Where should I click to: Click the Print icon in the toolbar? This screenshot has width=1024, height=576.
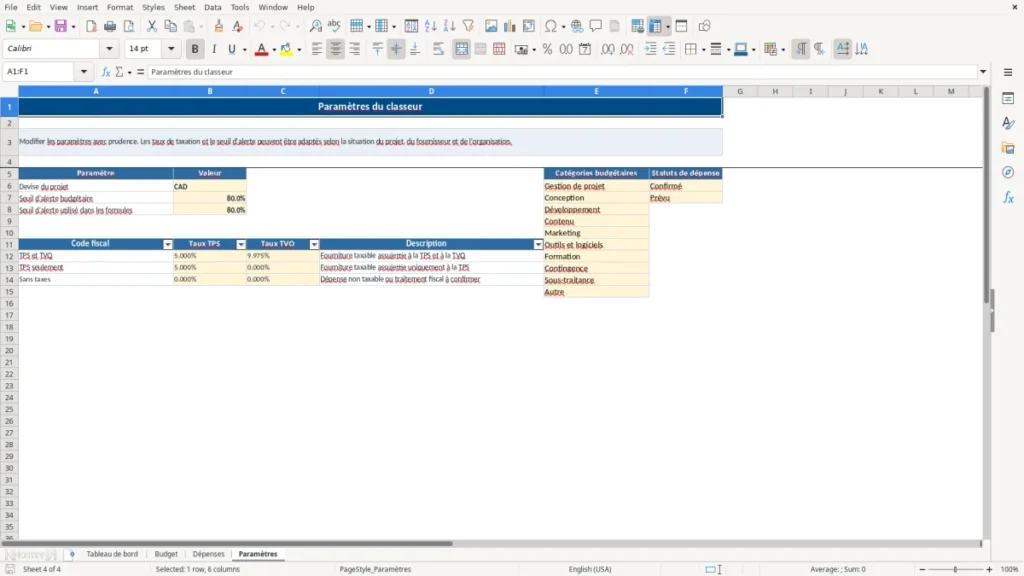tap(110, 26)
